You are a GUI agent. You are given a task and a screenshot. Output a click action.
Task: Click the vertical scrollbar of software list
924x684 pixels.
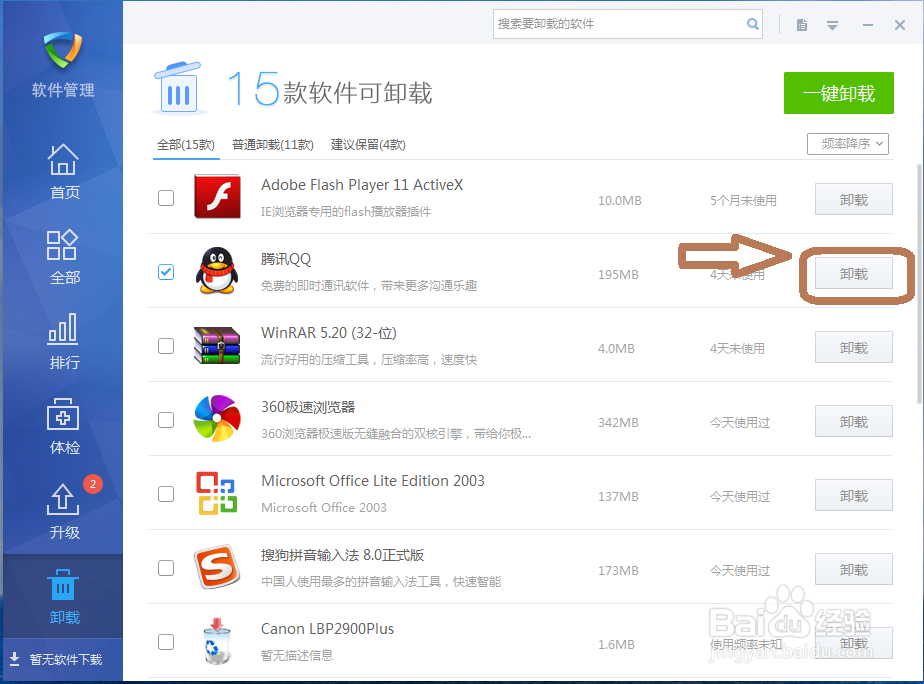919,283
